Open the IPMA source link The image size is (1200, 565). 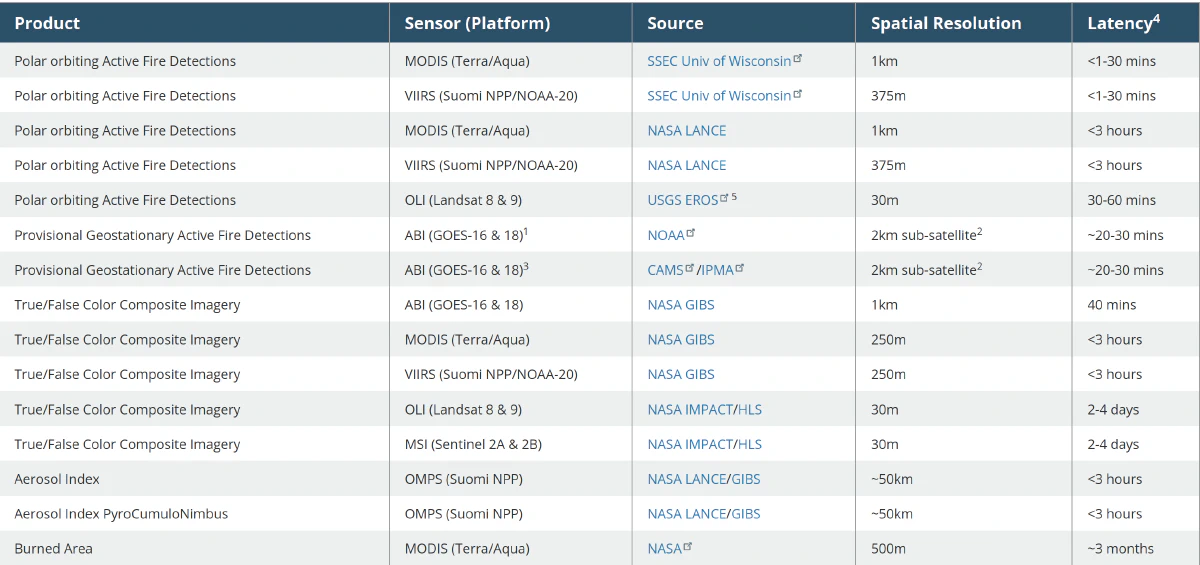(x=717, y=270)
